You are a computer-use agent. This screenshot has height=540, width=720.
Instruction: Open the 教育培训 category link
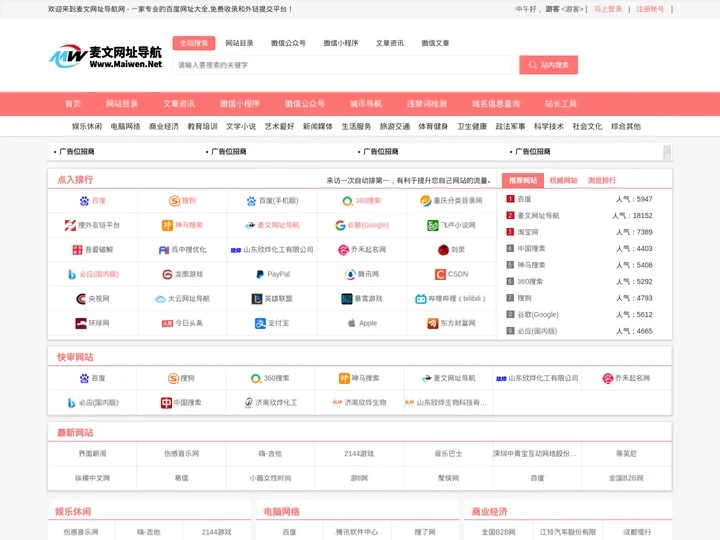tap(202, 126)
